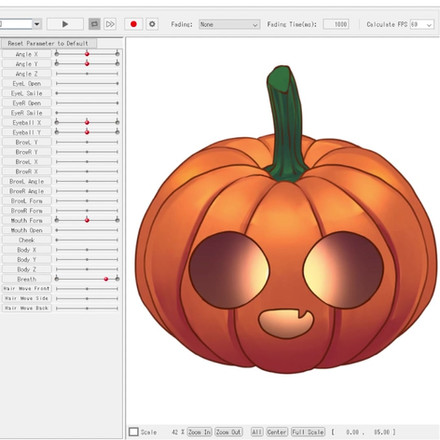The width and height of the screenshot is (440, 440).
Task: Select the Breath parameter label
Action: [x=27, y=279]
